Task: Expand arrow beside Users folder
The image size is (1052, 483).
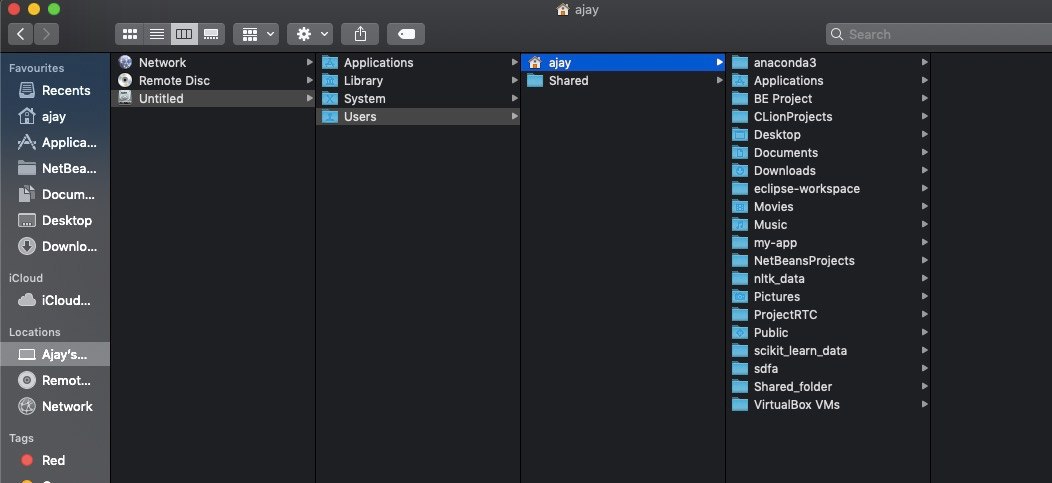Action: (x=515, y=117)
